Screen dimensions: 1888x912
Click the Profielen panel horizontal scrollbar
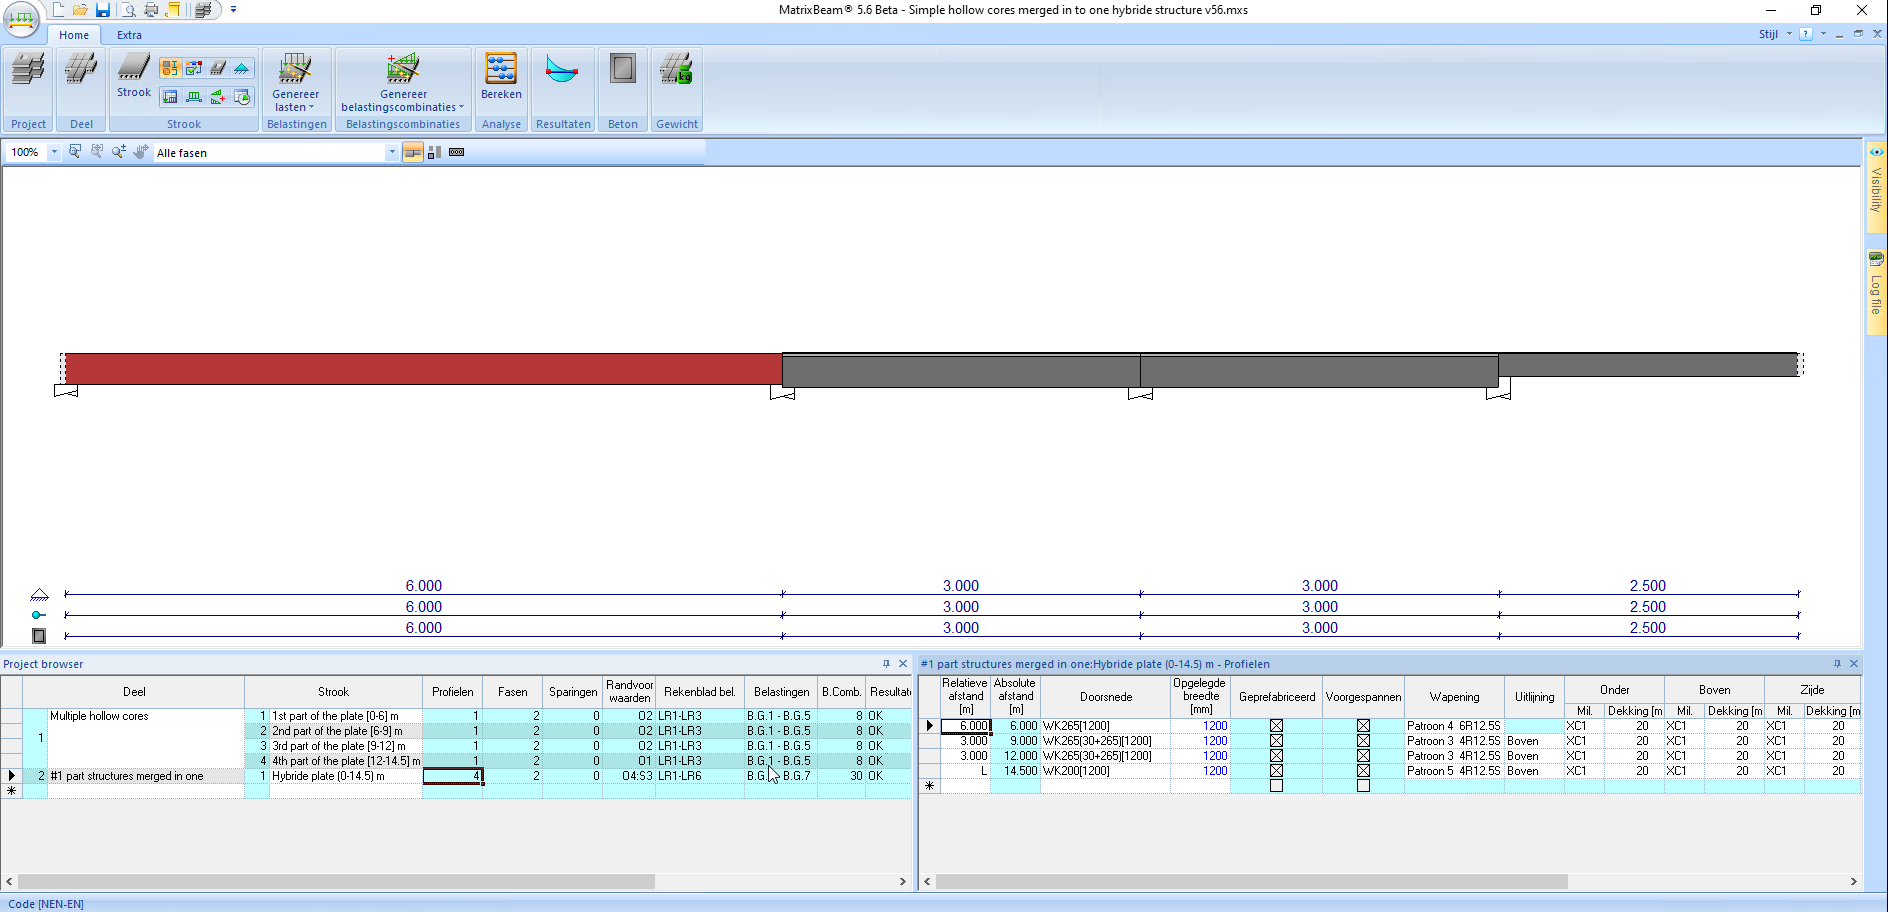(1251, 882)
